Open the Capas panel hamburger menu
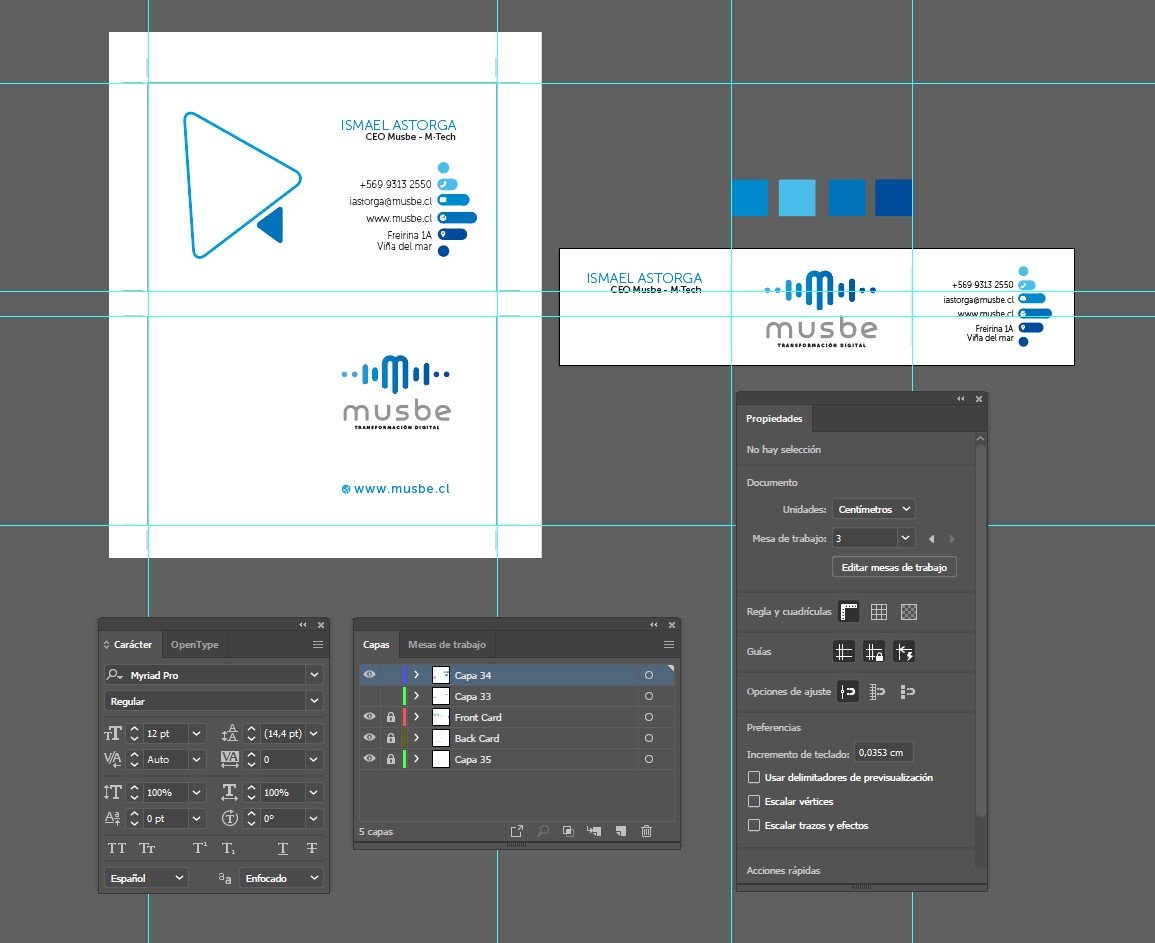The height and width of the screenshot is (943, 1155). click(x=669, y=645)
